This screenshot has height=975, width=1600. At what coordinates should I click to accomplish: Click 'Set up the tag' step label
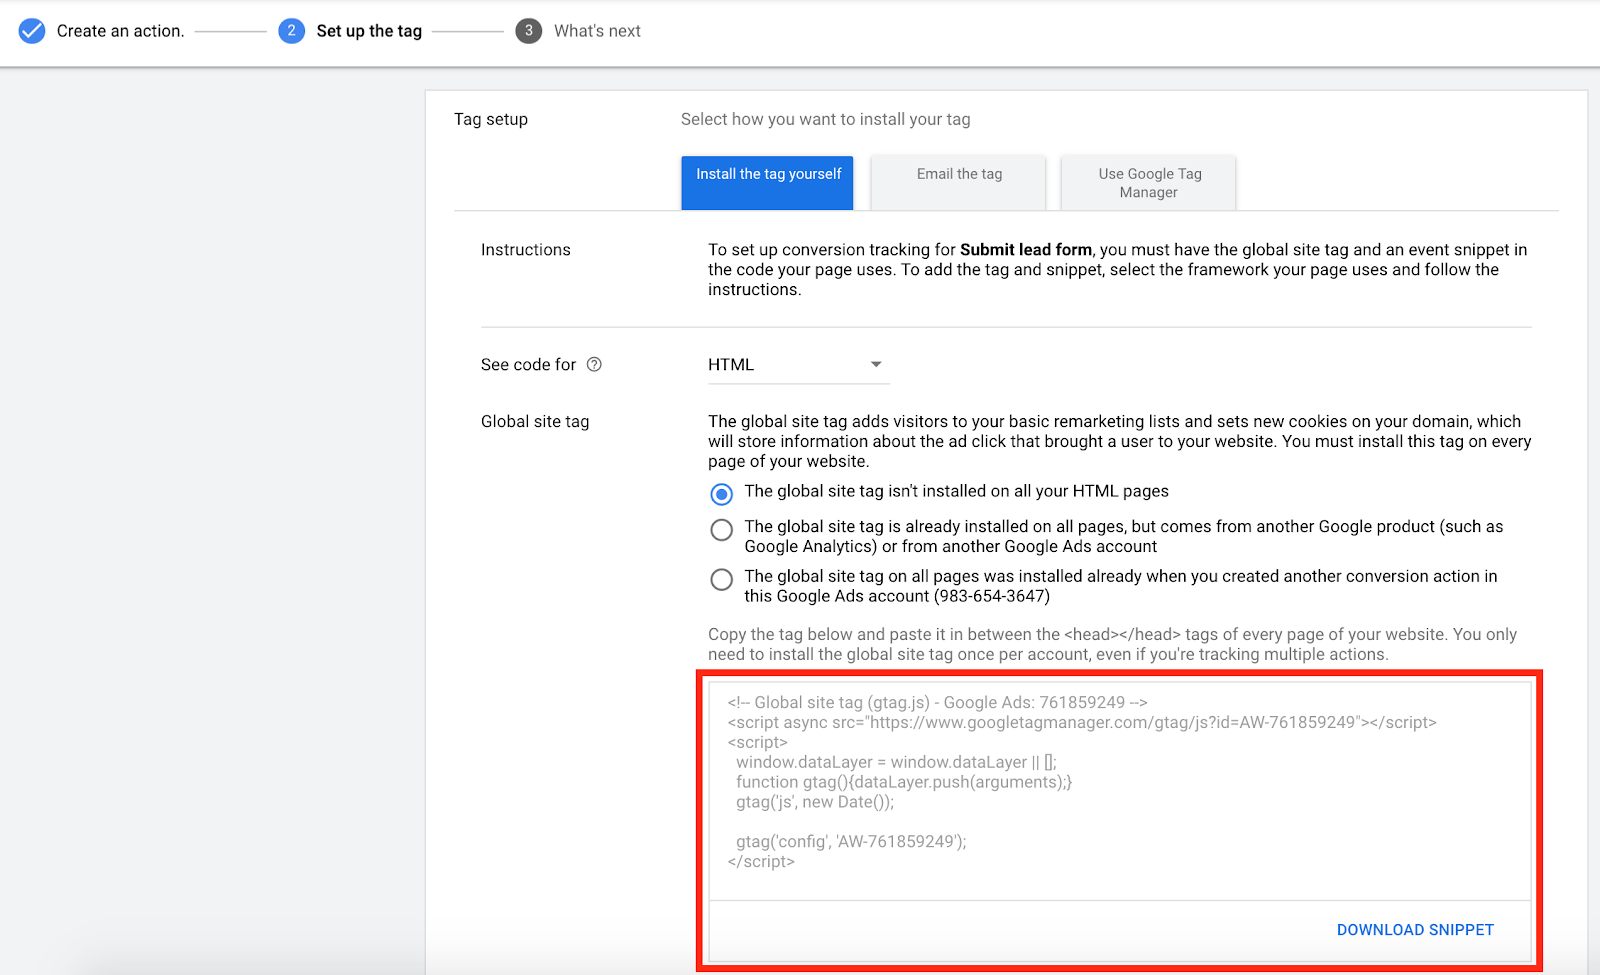tap(369, 31)
